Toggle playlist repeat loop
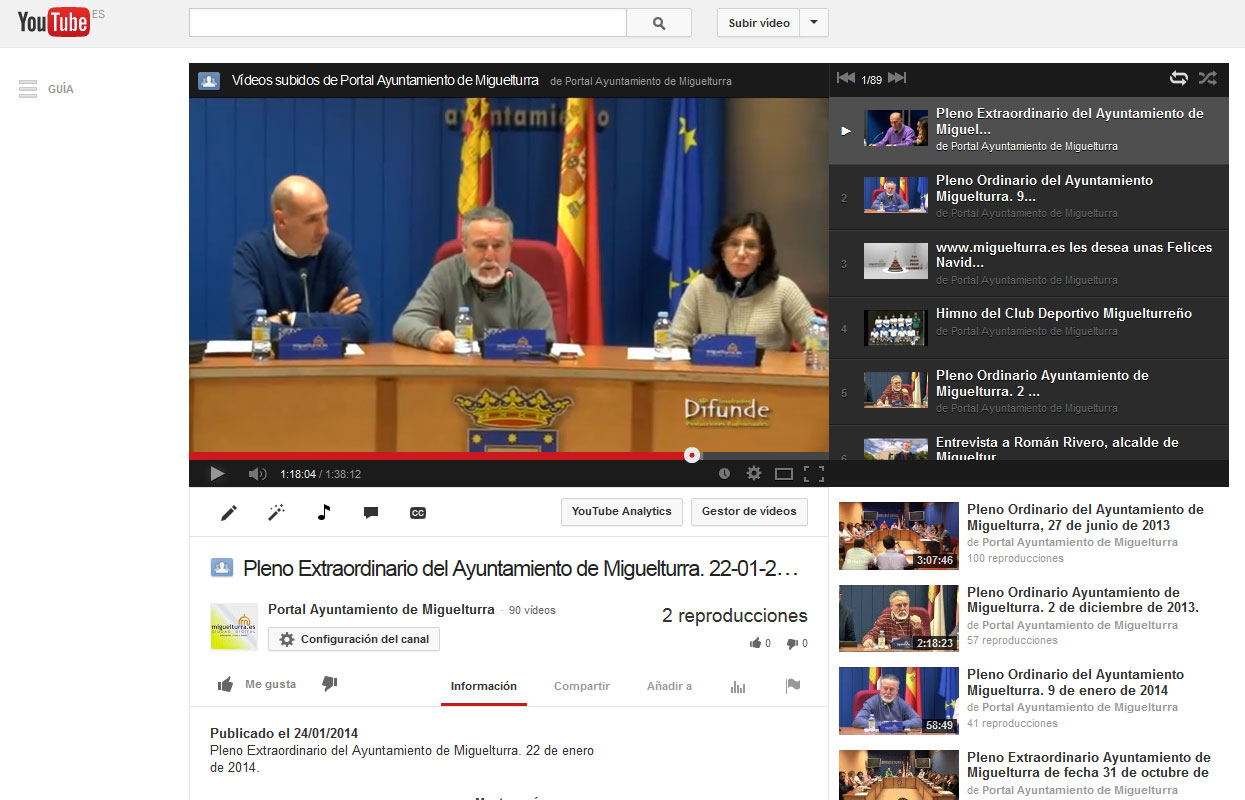The width and height of the screenshot is (1245, 800). pos(1179,78)
